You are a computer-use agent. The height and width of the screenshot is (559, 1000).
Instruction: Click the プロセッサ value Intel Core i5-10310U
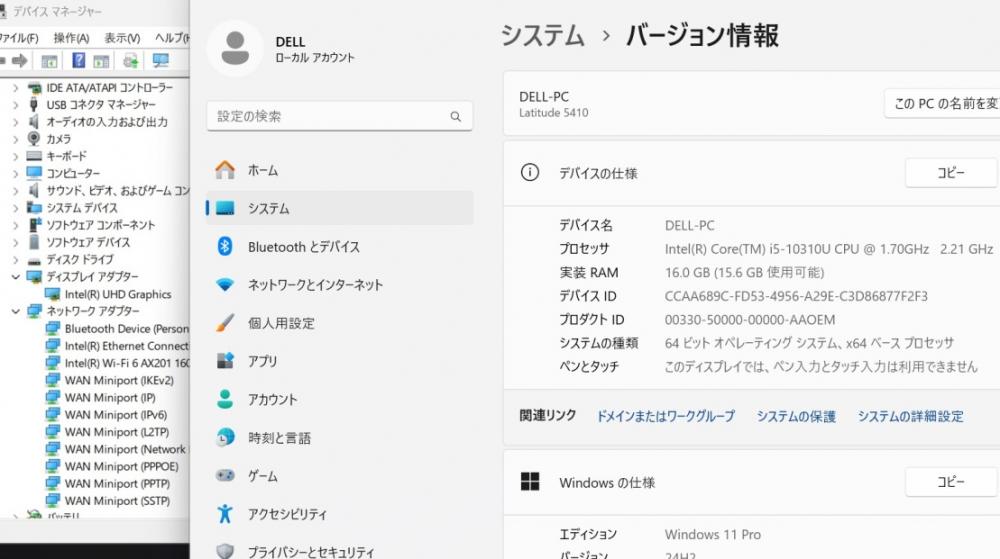(828, 249)
